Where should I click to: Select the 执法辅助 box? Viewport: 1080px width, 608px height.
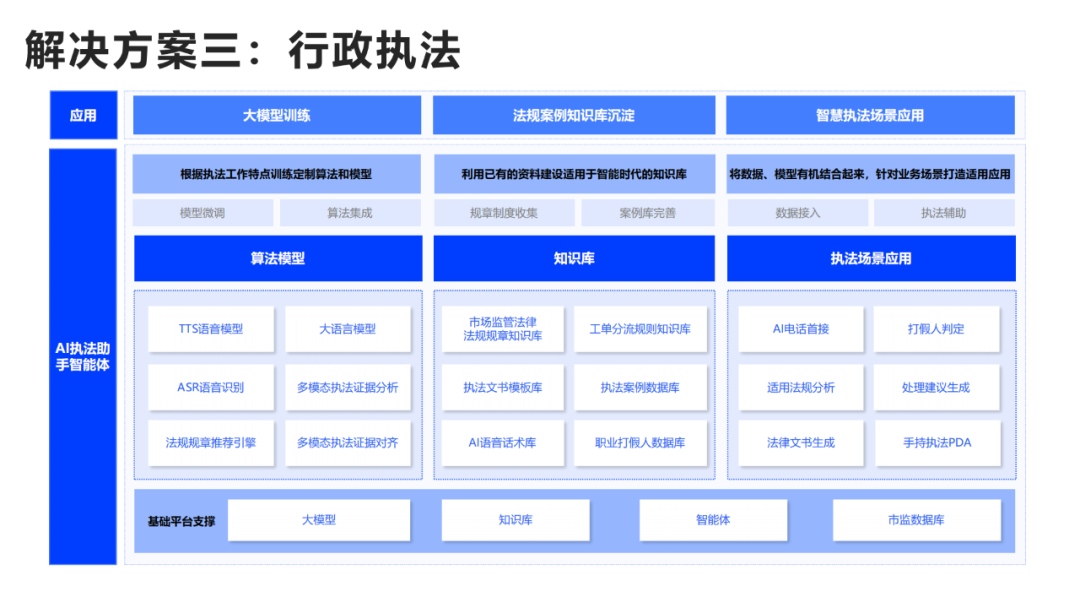coord(944,213)
